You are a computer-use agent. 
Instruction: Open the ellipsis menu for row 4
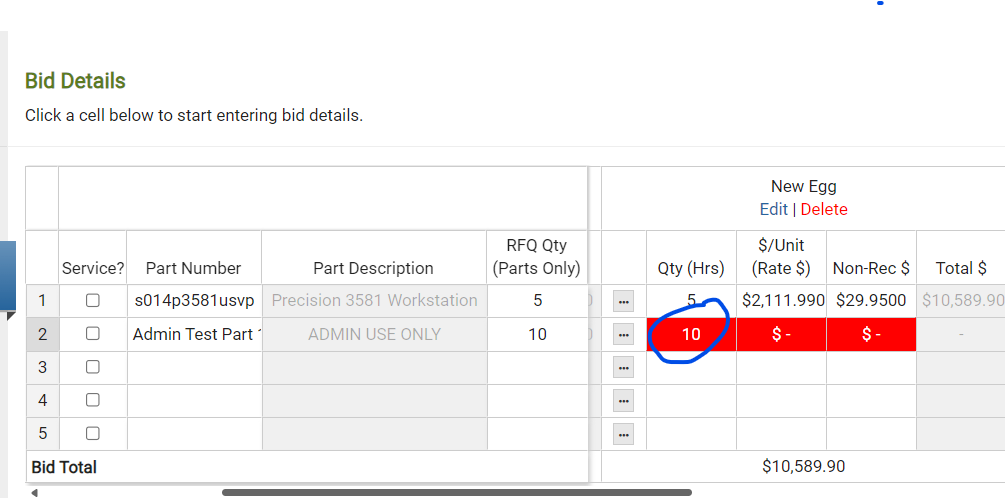pos(624,401)
